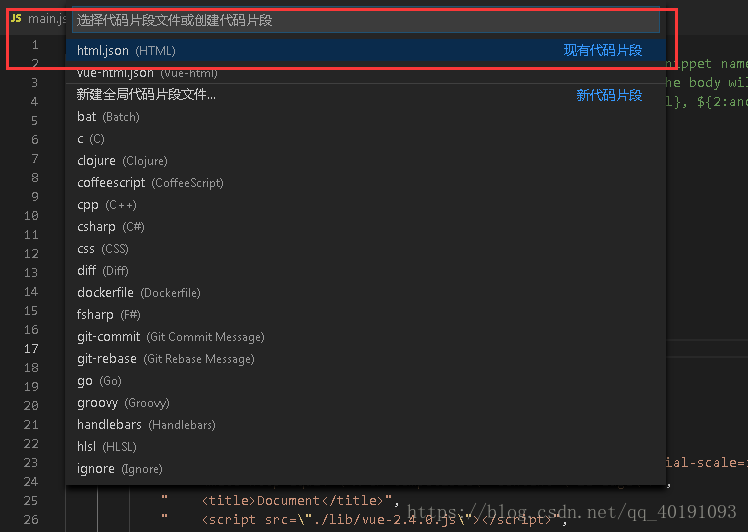Select bat (Batch) language entry

pos(365,116)
